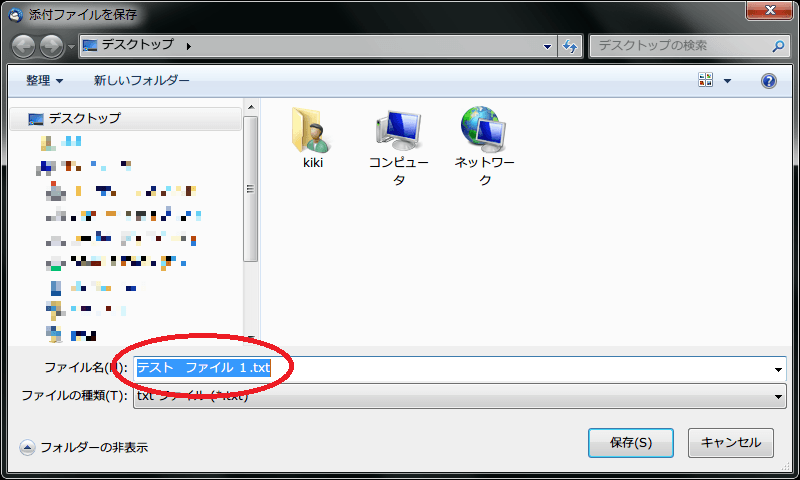Viewport: 800px width, 480px height.
Task: Select デスクトップ in the navigation tree
Action: pos(84,118)
